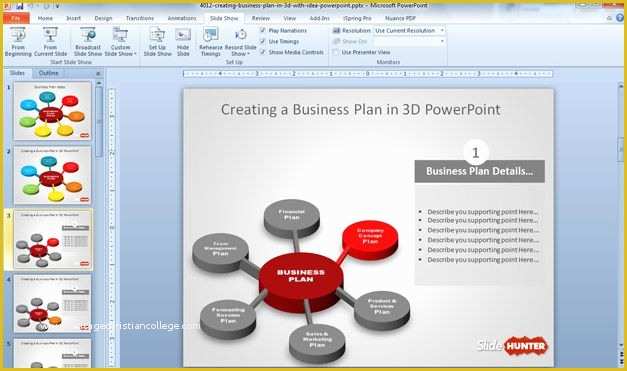
Task: Click the horizontal ruler
Action: (367, 74)
